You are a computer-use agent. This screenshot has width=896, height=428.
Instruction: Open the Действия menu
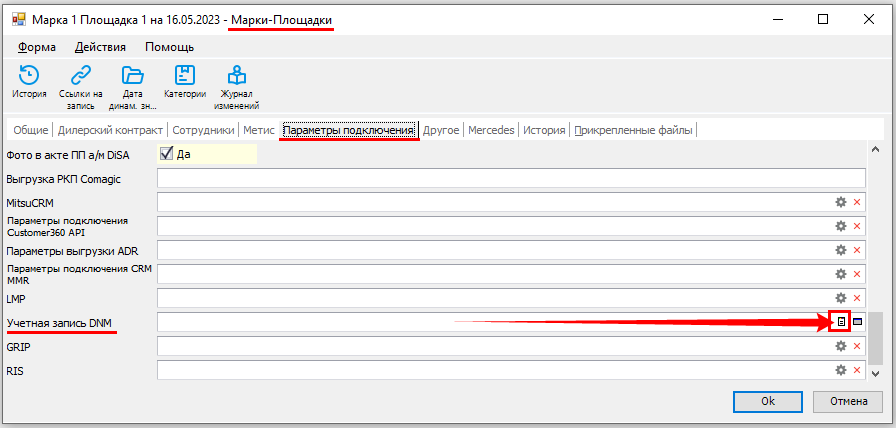click(x=100, y=47)
